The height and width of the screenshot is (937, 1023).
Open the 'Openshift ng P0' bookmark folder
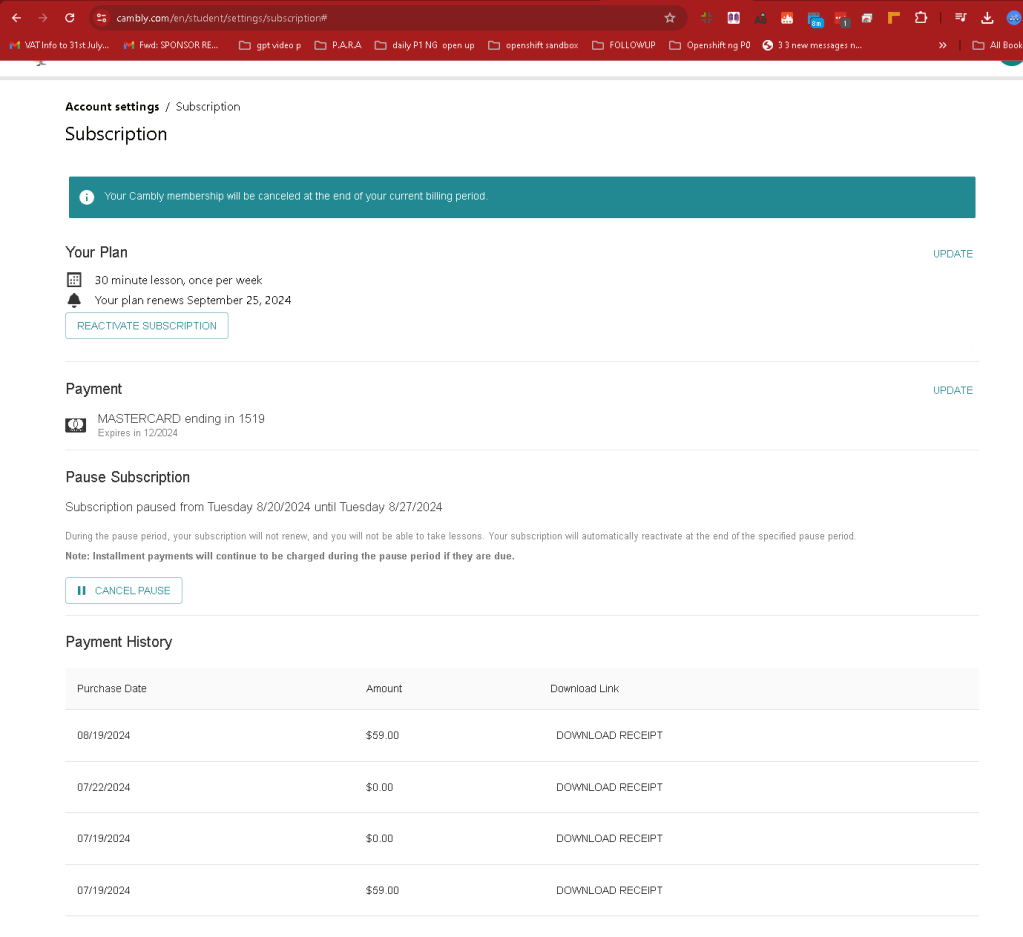[x=710, y=45]
